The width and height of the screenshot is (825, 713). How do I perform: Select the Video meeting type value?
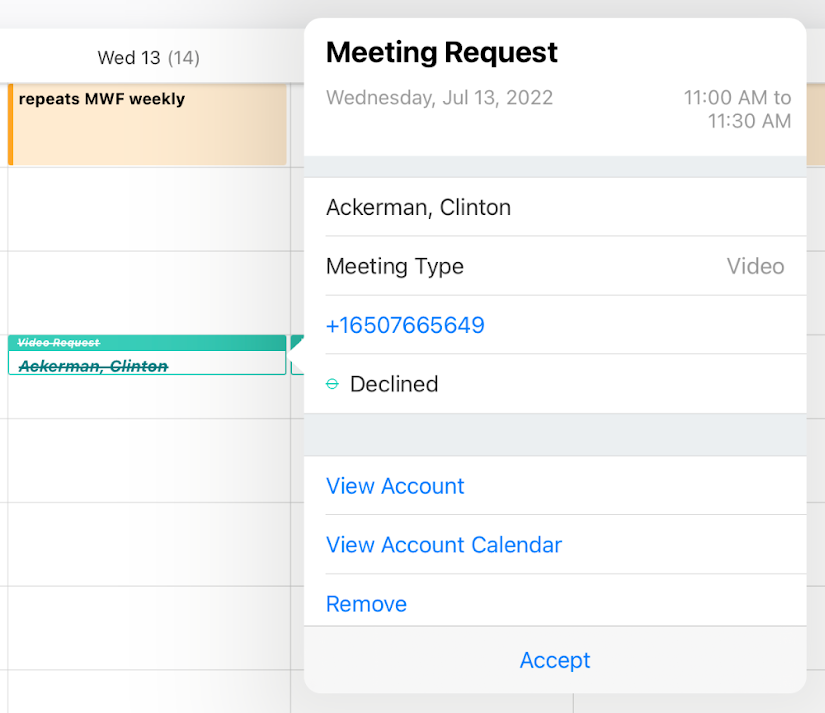[x=755, y=267]
